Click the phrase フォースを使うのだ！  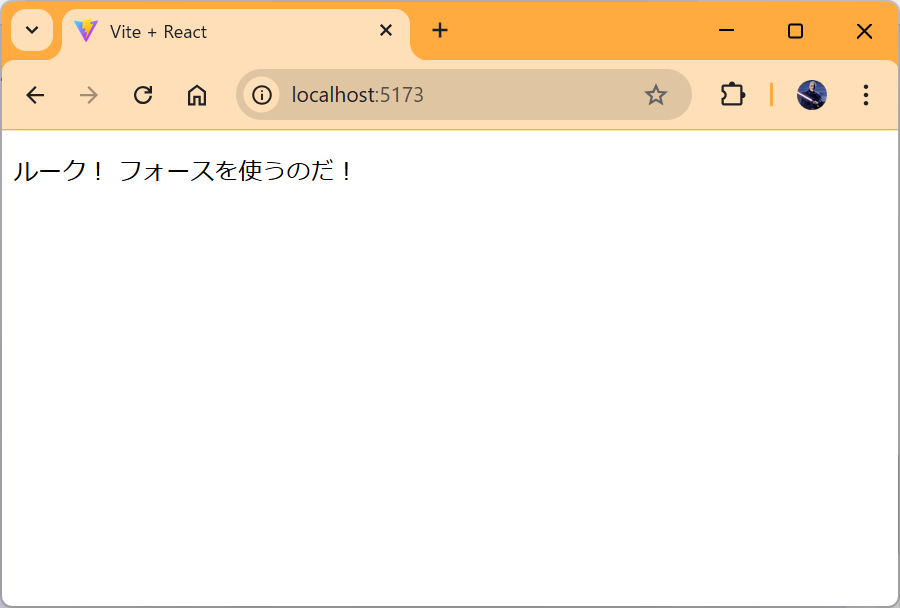(x=237, y=171)
